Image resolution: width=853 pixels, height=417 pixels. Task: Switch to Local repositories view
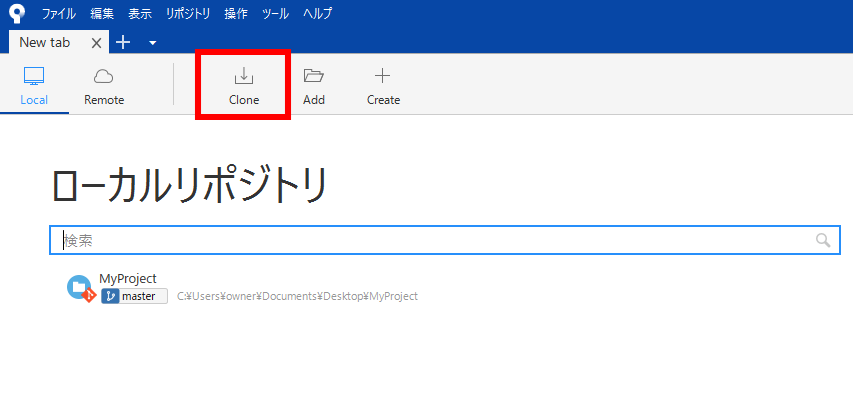pos(34,86)
